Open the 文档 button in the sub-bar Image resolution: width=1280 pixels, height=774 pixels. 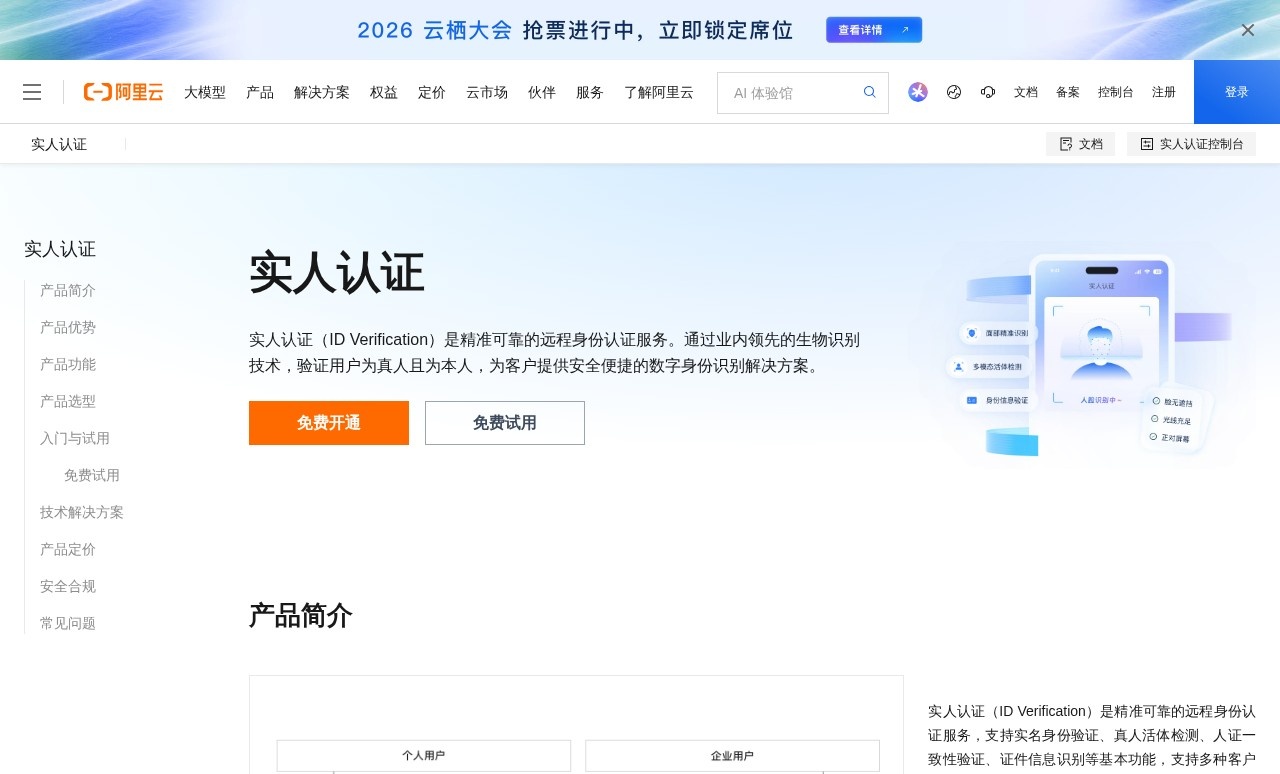[x=1080, y=144]
